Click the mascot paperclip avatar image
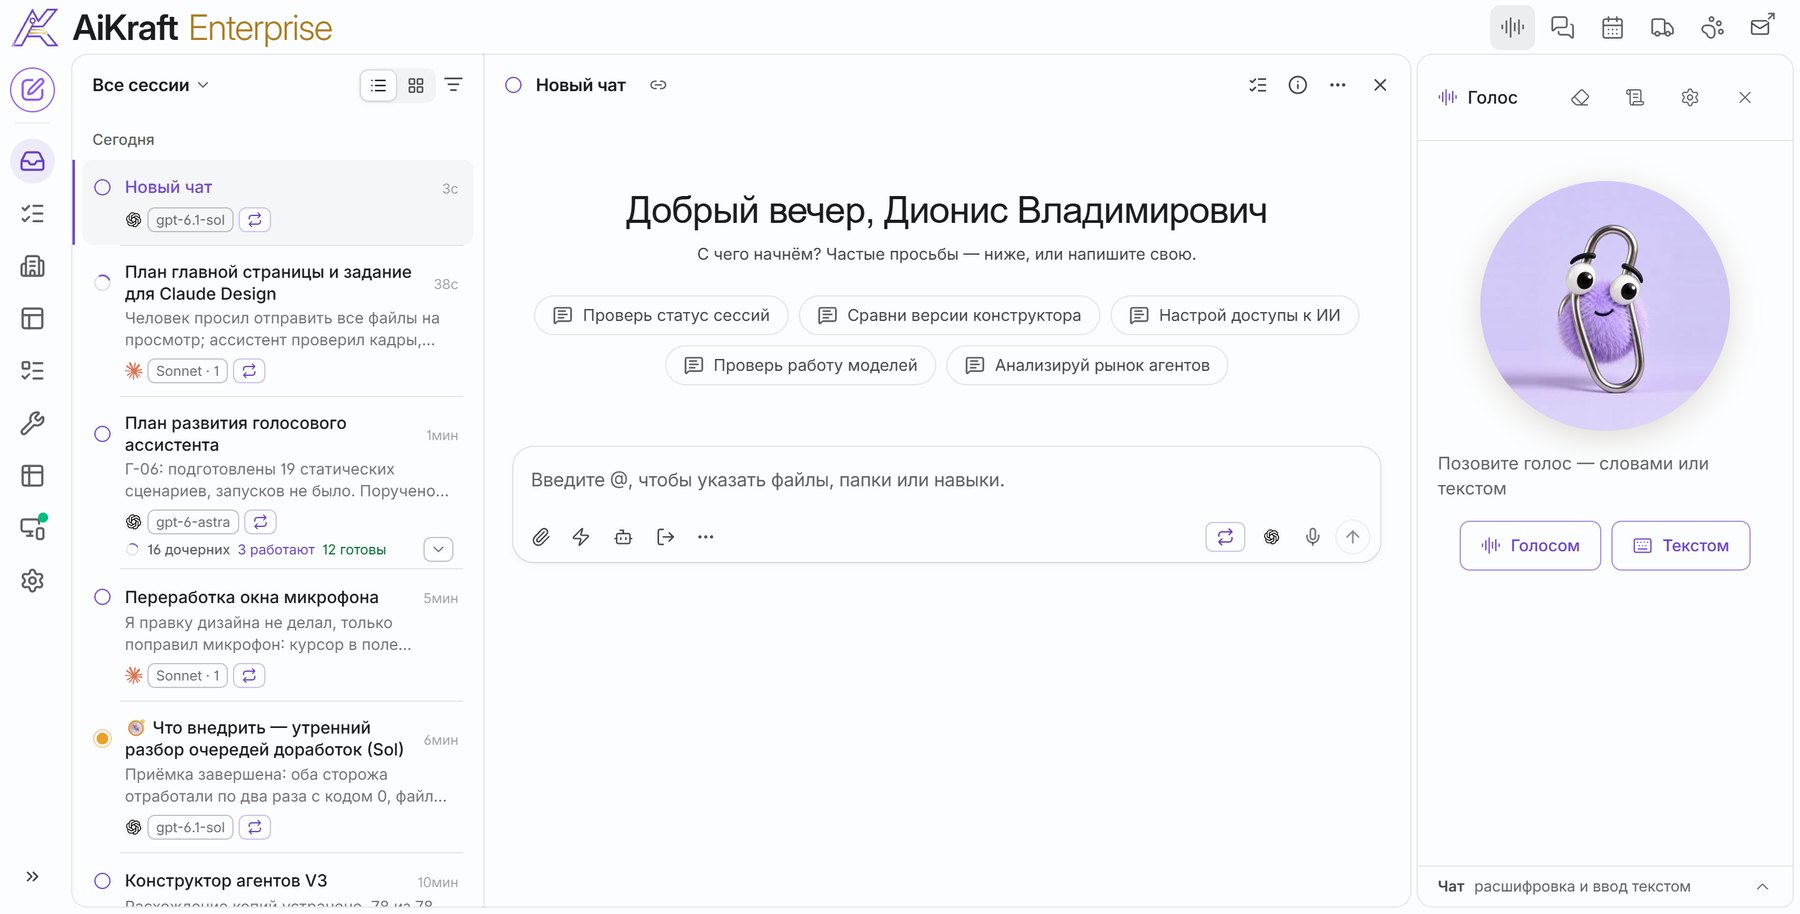 [x=1605, y=306]
